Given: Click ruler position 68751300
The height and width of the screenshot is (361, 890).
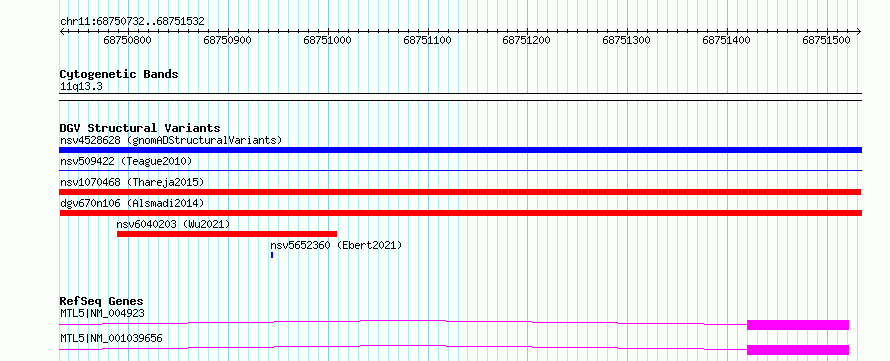Looking at the screenshot, I should click(627, 41).
